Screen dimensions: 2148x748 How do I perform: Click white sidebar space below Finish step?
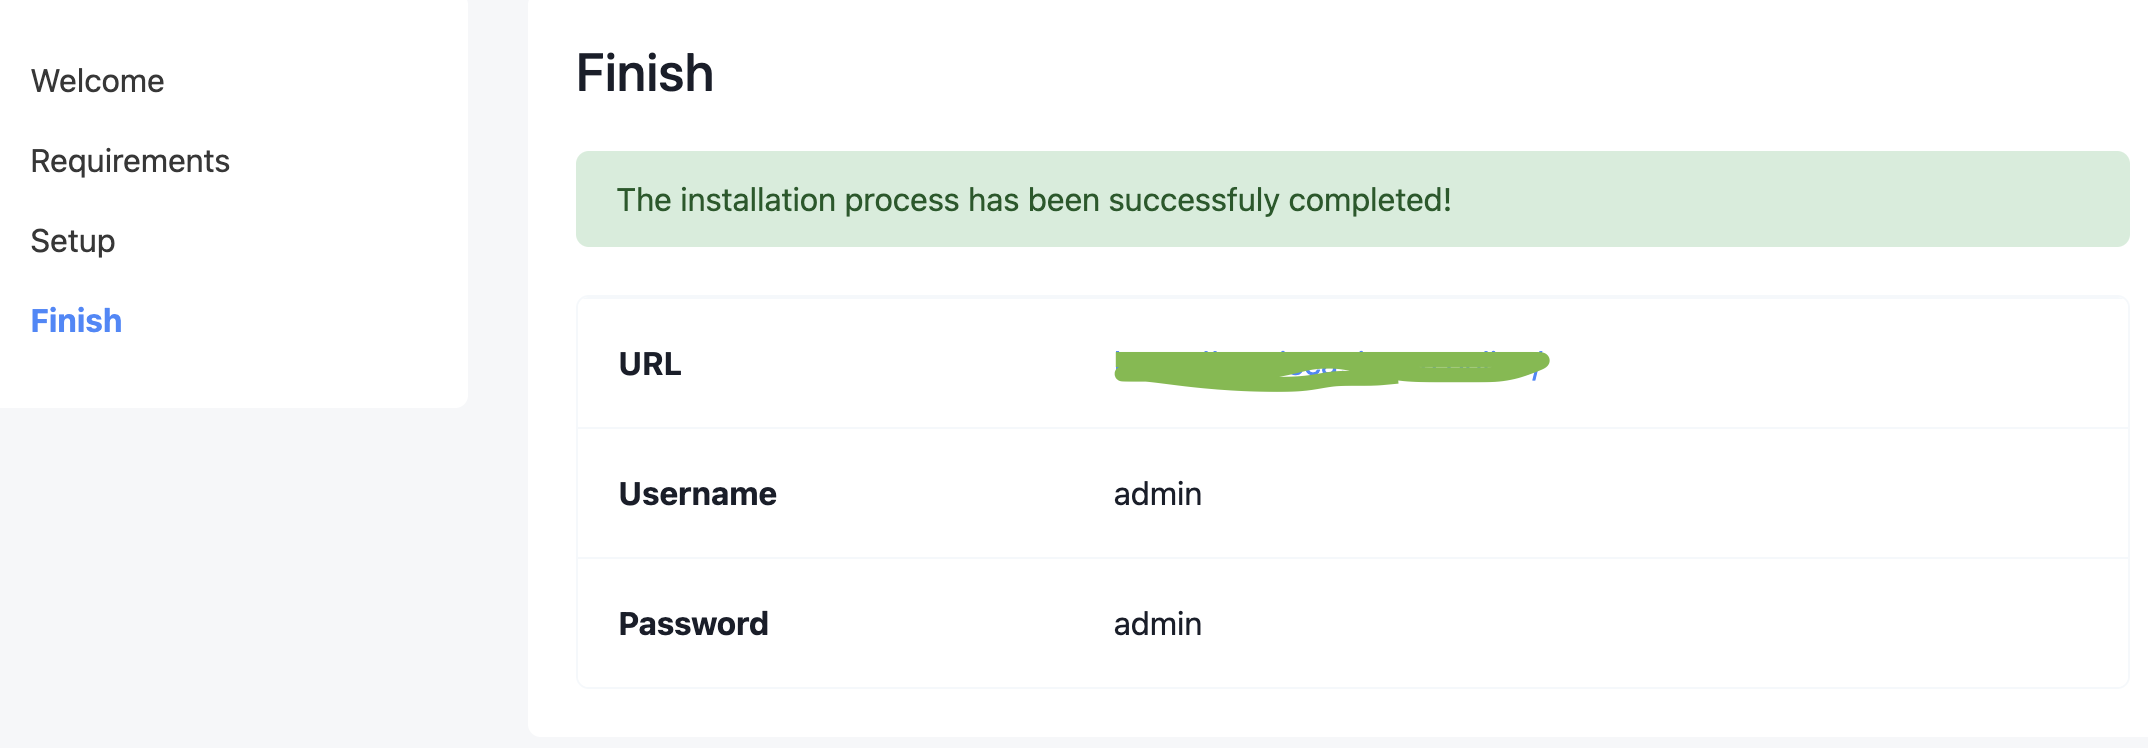point(234,375)
